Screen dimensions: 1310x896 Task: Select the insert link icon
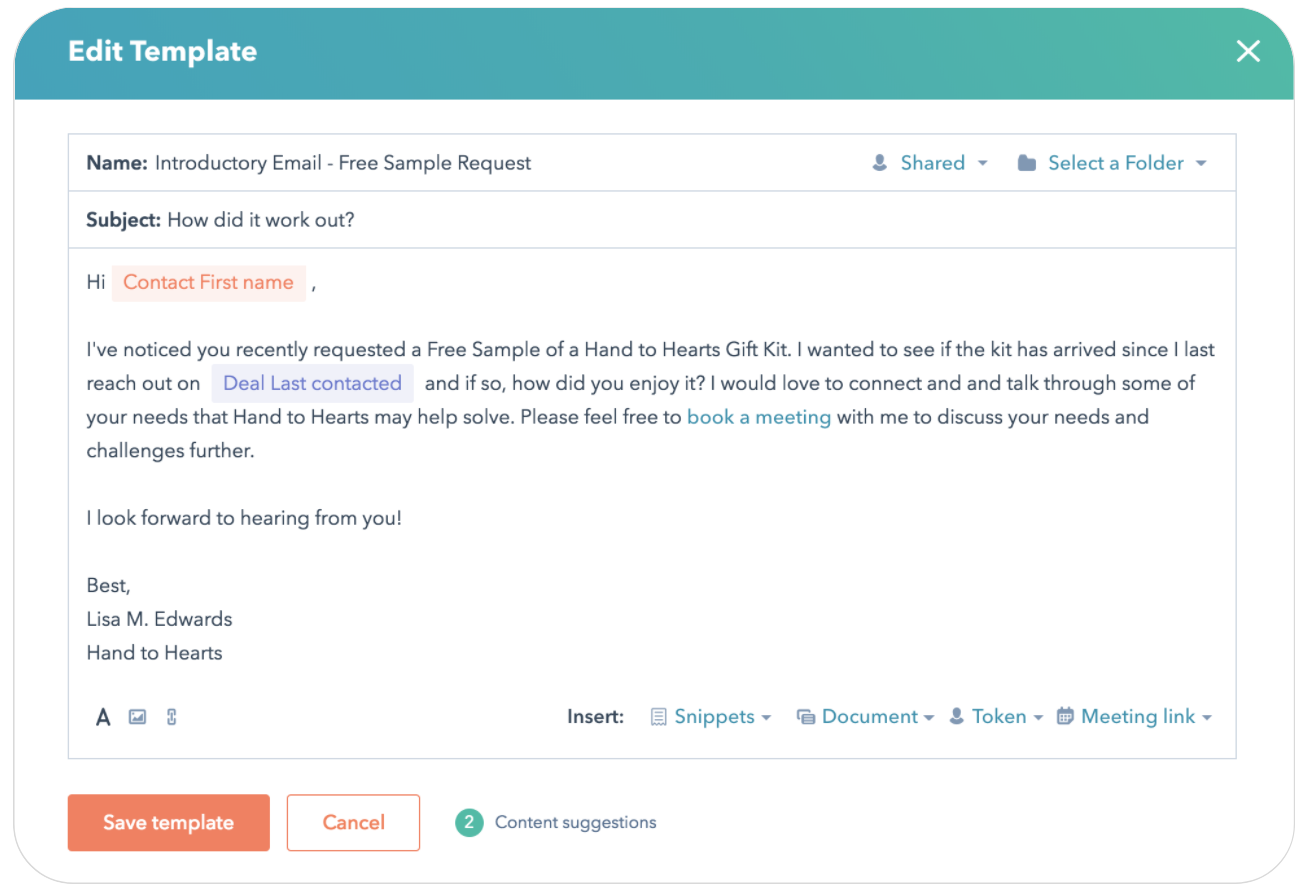(171, 716)
